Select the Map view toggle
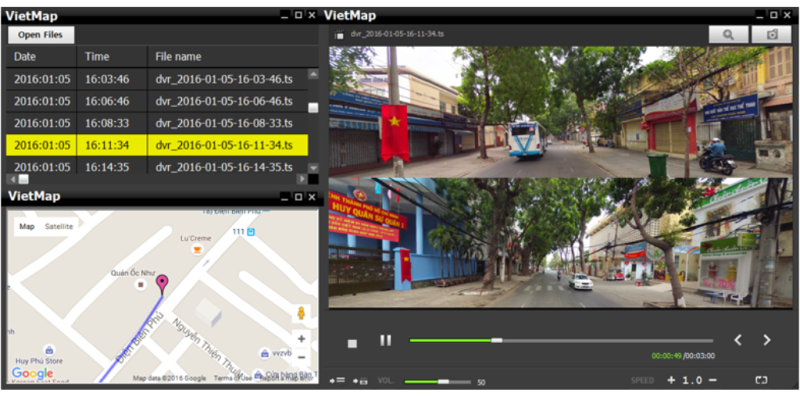Viewport: 800px width, 397px height. 27,227
